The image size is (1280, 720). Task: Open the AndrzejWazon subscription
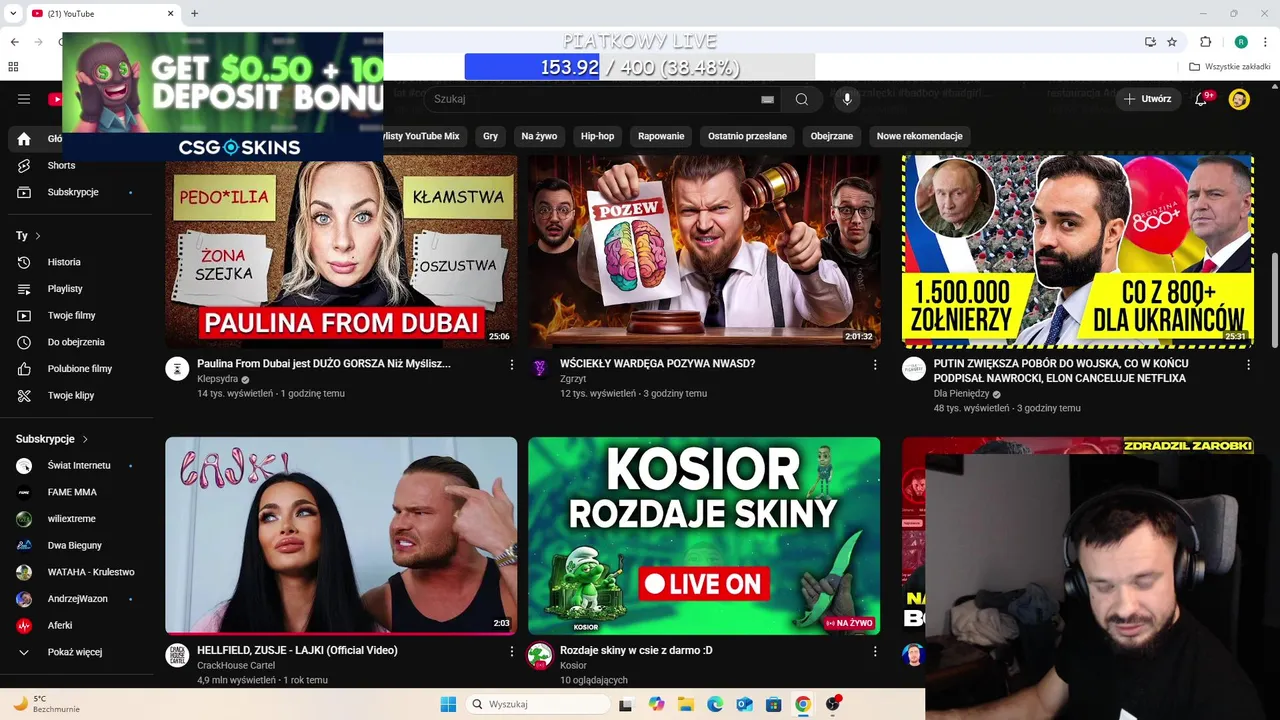76,599
